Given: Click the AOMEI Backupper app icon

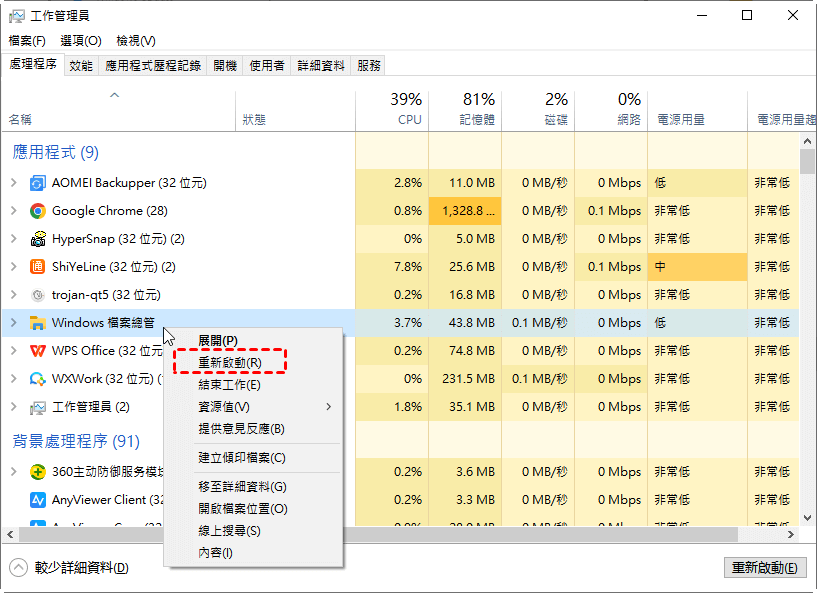Looking at the screenshot, I should point(38,183).
